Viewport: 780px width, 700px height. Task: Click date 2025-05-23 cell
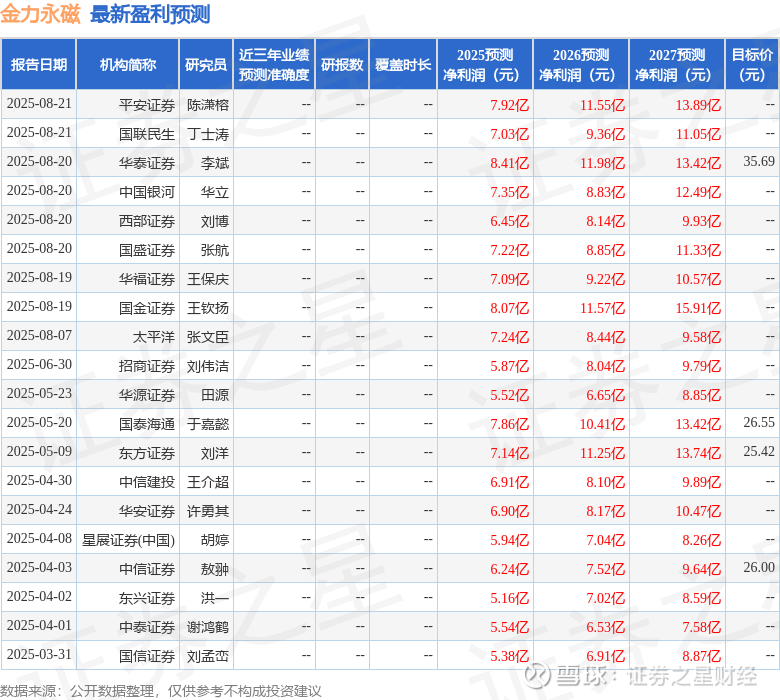point(39,394)
